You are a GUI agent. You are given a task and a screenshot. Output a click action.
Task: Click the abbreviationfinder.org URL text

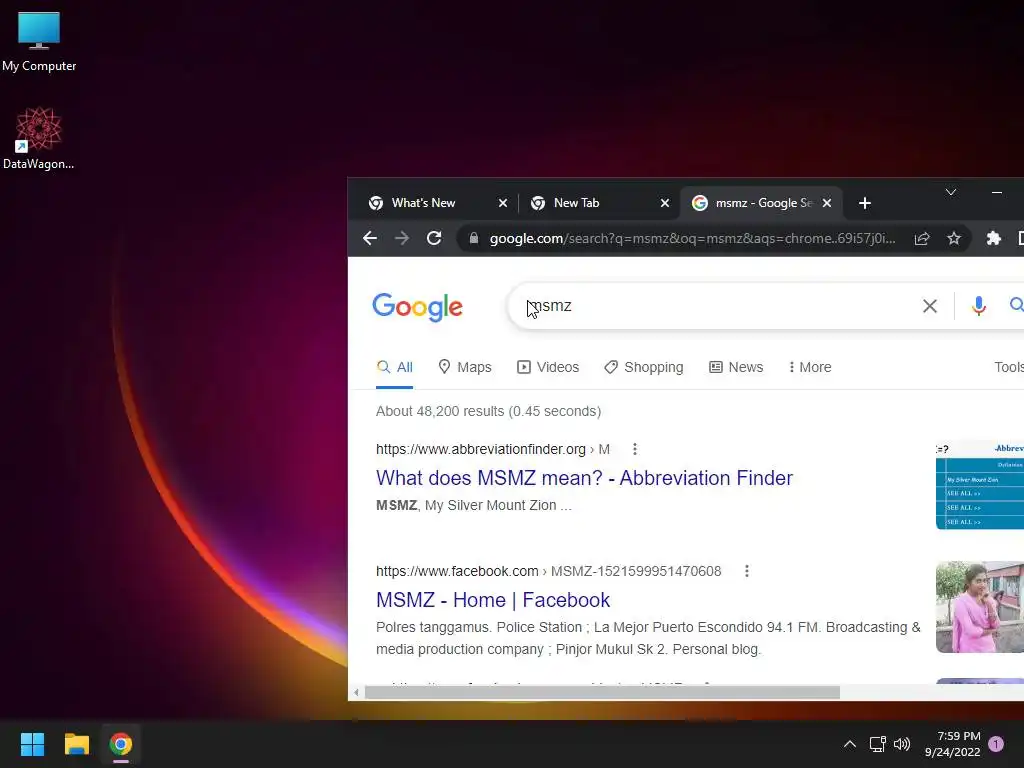[x=481, y=449]
